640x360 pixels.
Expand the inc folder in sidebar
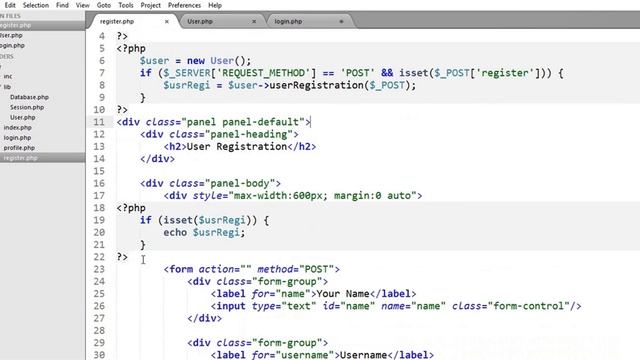pos(8,76)
